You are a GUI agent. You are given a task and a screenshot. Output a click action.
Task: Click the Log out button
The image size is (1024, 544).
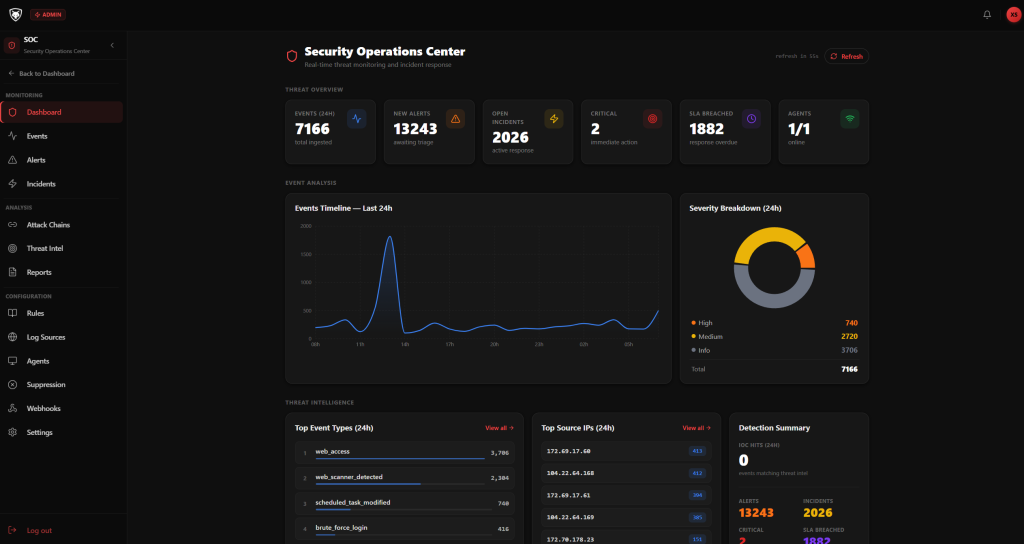click(30, 530)
